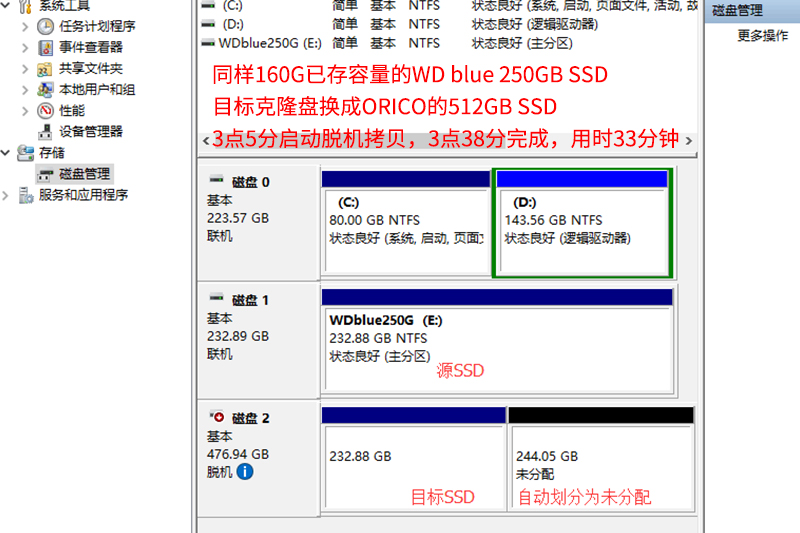The image size is (800, 533).
Task: Collapse the 系统工具 tree node
Action: [x=6, y=5]
